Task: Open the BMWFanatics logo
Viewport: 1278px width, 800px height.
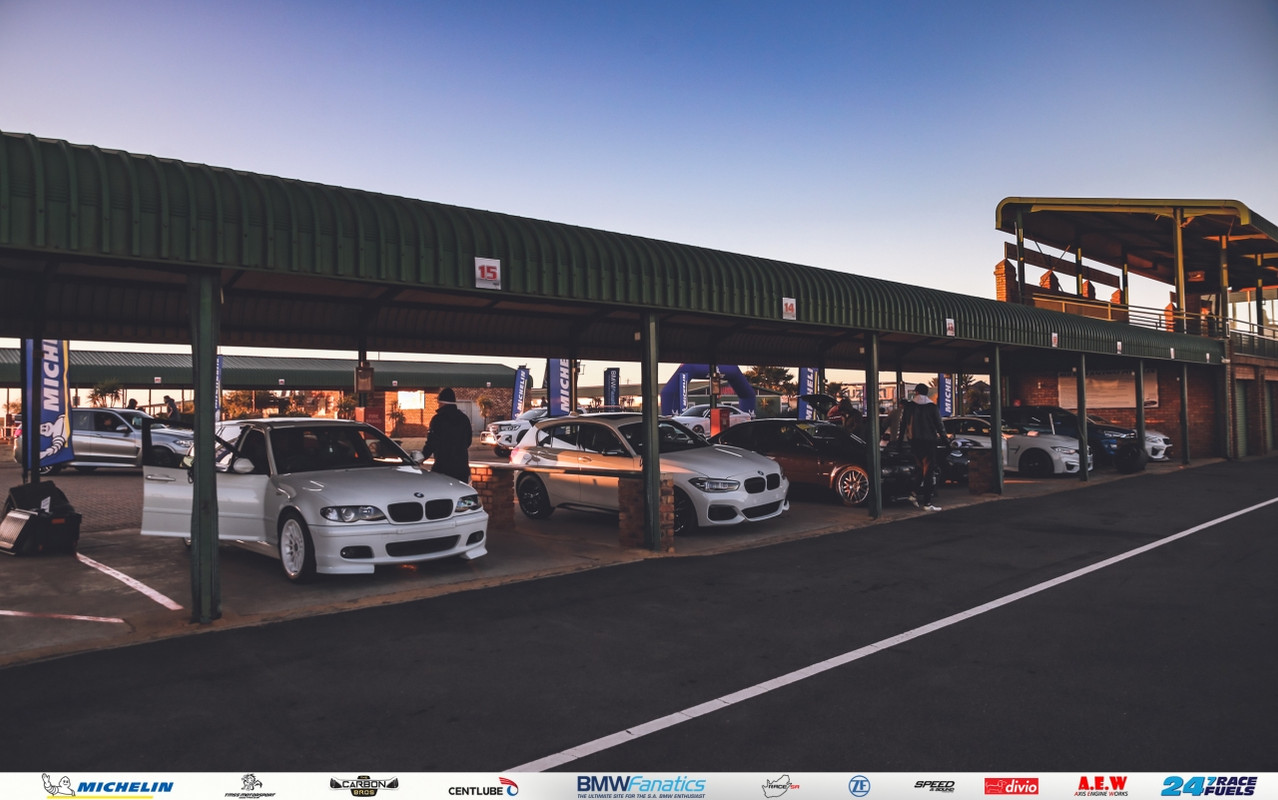Action: [x=641, y=786]
